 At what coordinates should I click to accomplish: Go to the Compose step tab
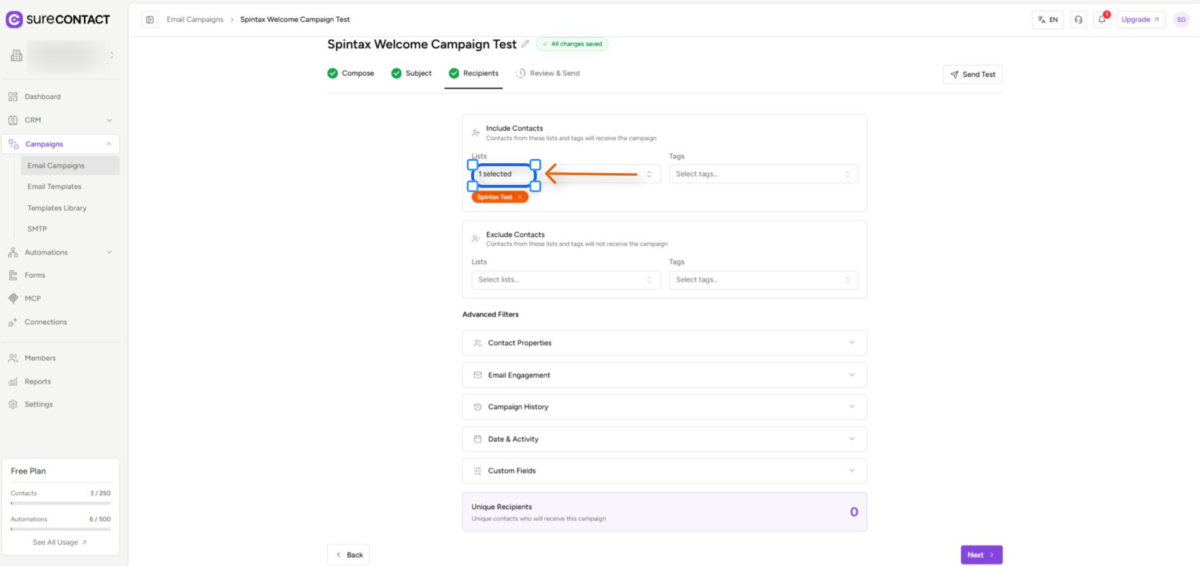tap(351, 73)
